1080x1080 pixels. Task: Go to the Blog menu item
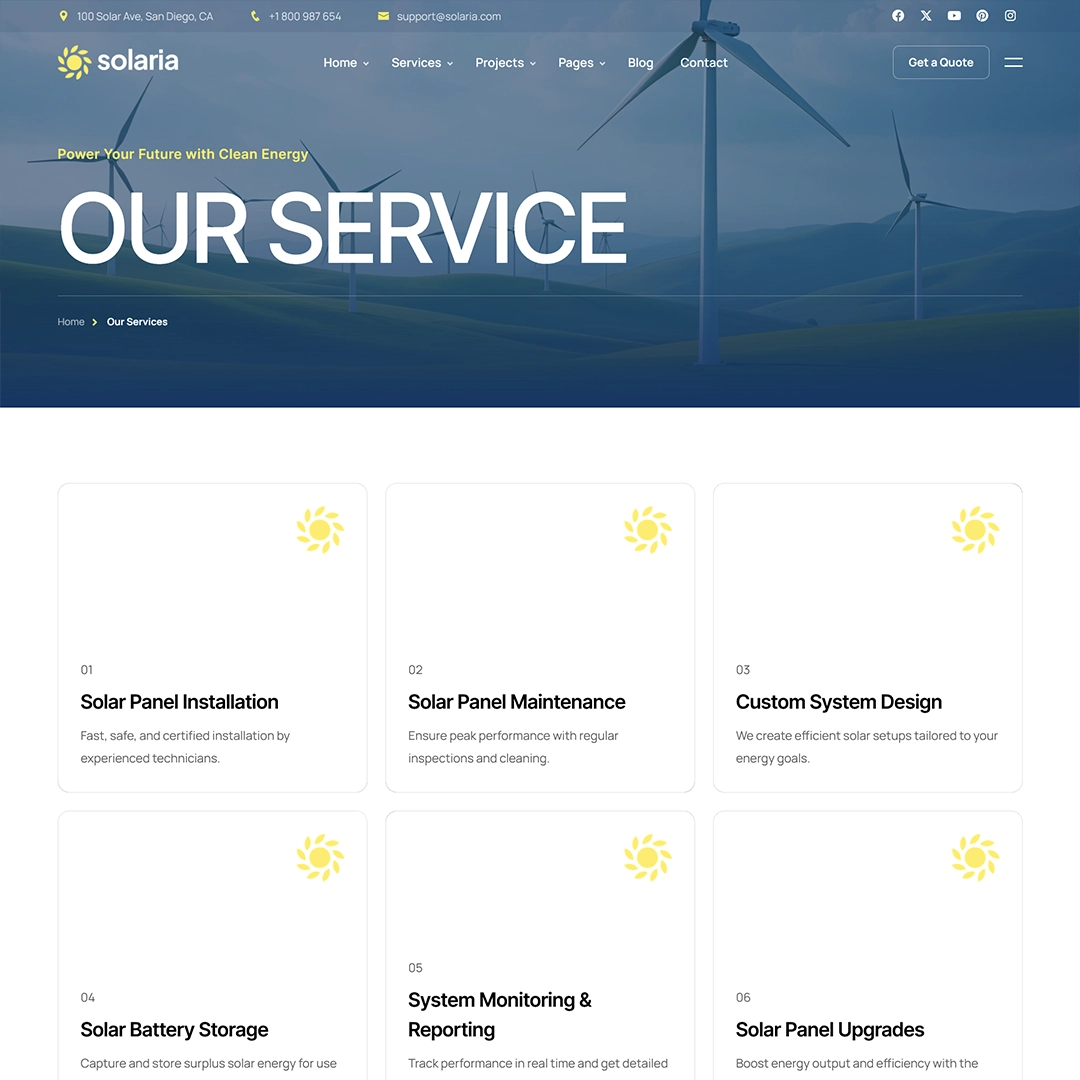point(640,62)
